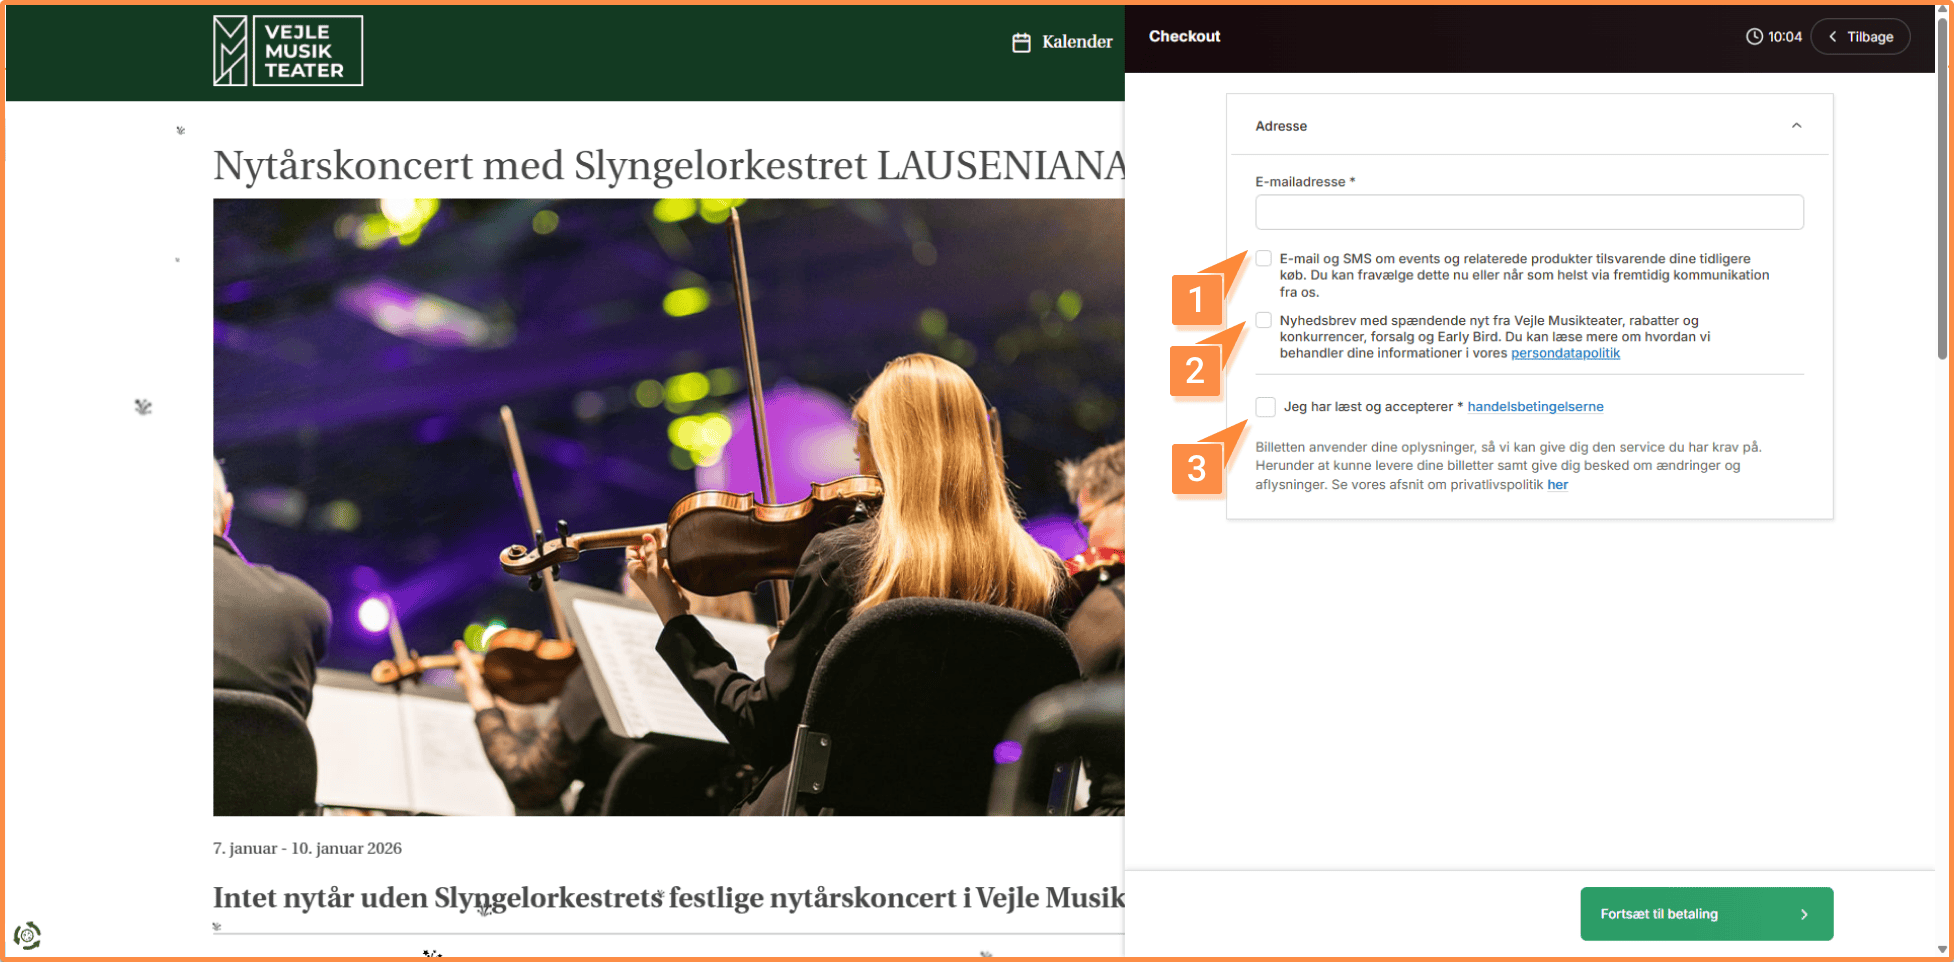This screenshot has width=1954, height=962.
Task: Click the arrow on Fortsæt til betaling
Action: point(1804,914)
